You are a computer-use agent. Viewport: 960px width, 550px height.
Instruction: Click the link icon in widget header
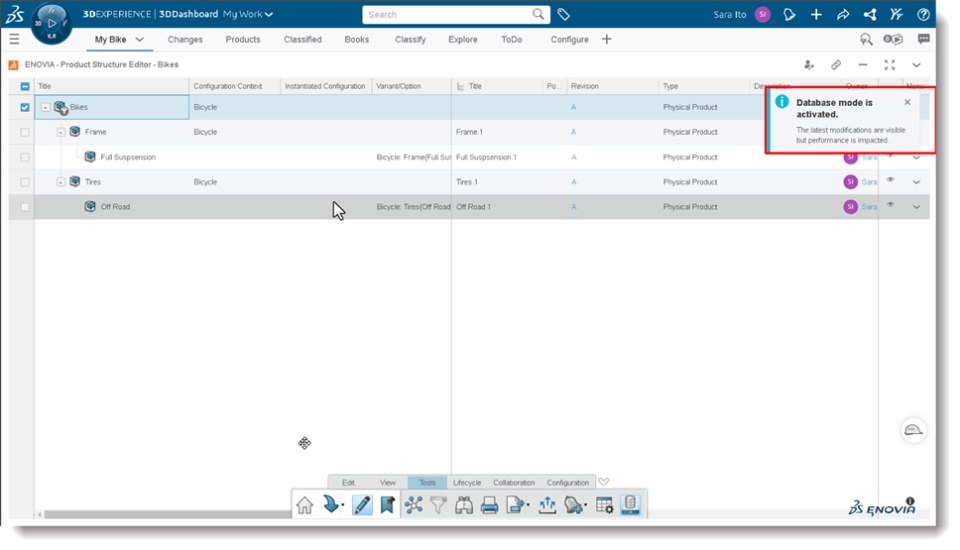[x=836, y=64]
